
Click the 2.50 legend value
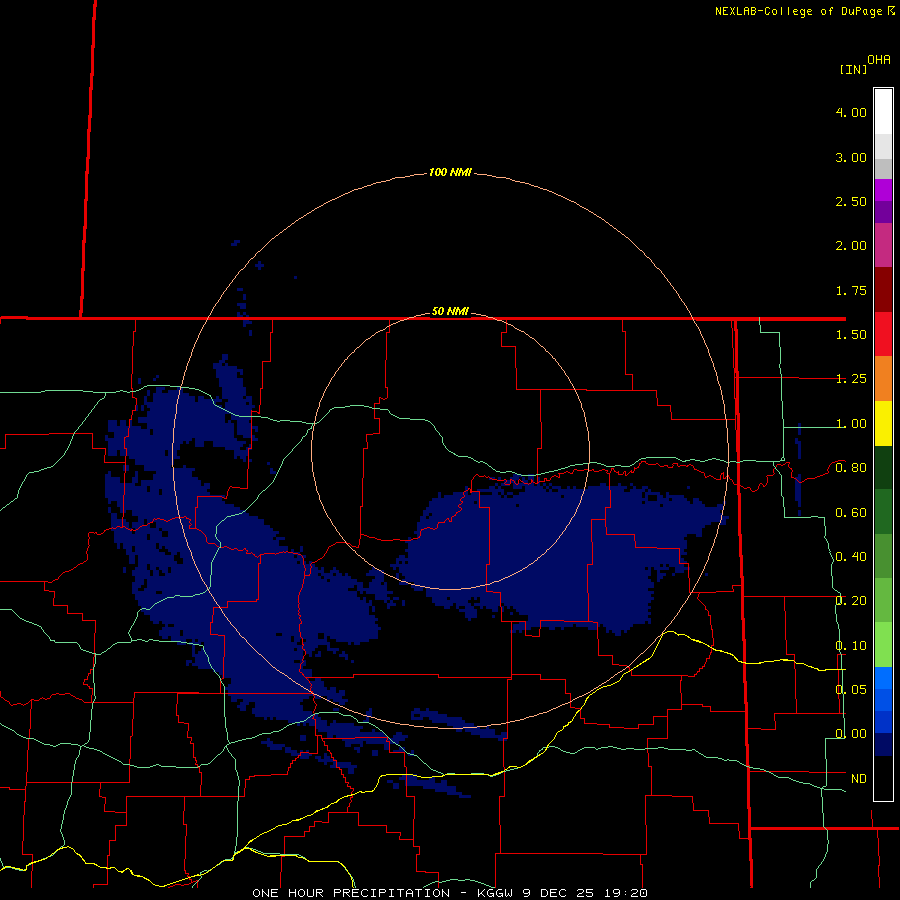851,201
